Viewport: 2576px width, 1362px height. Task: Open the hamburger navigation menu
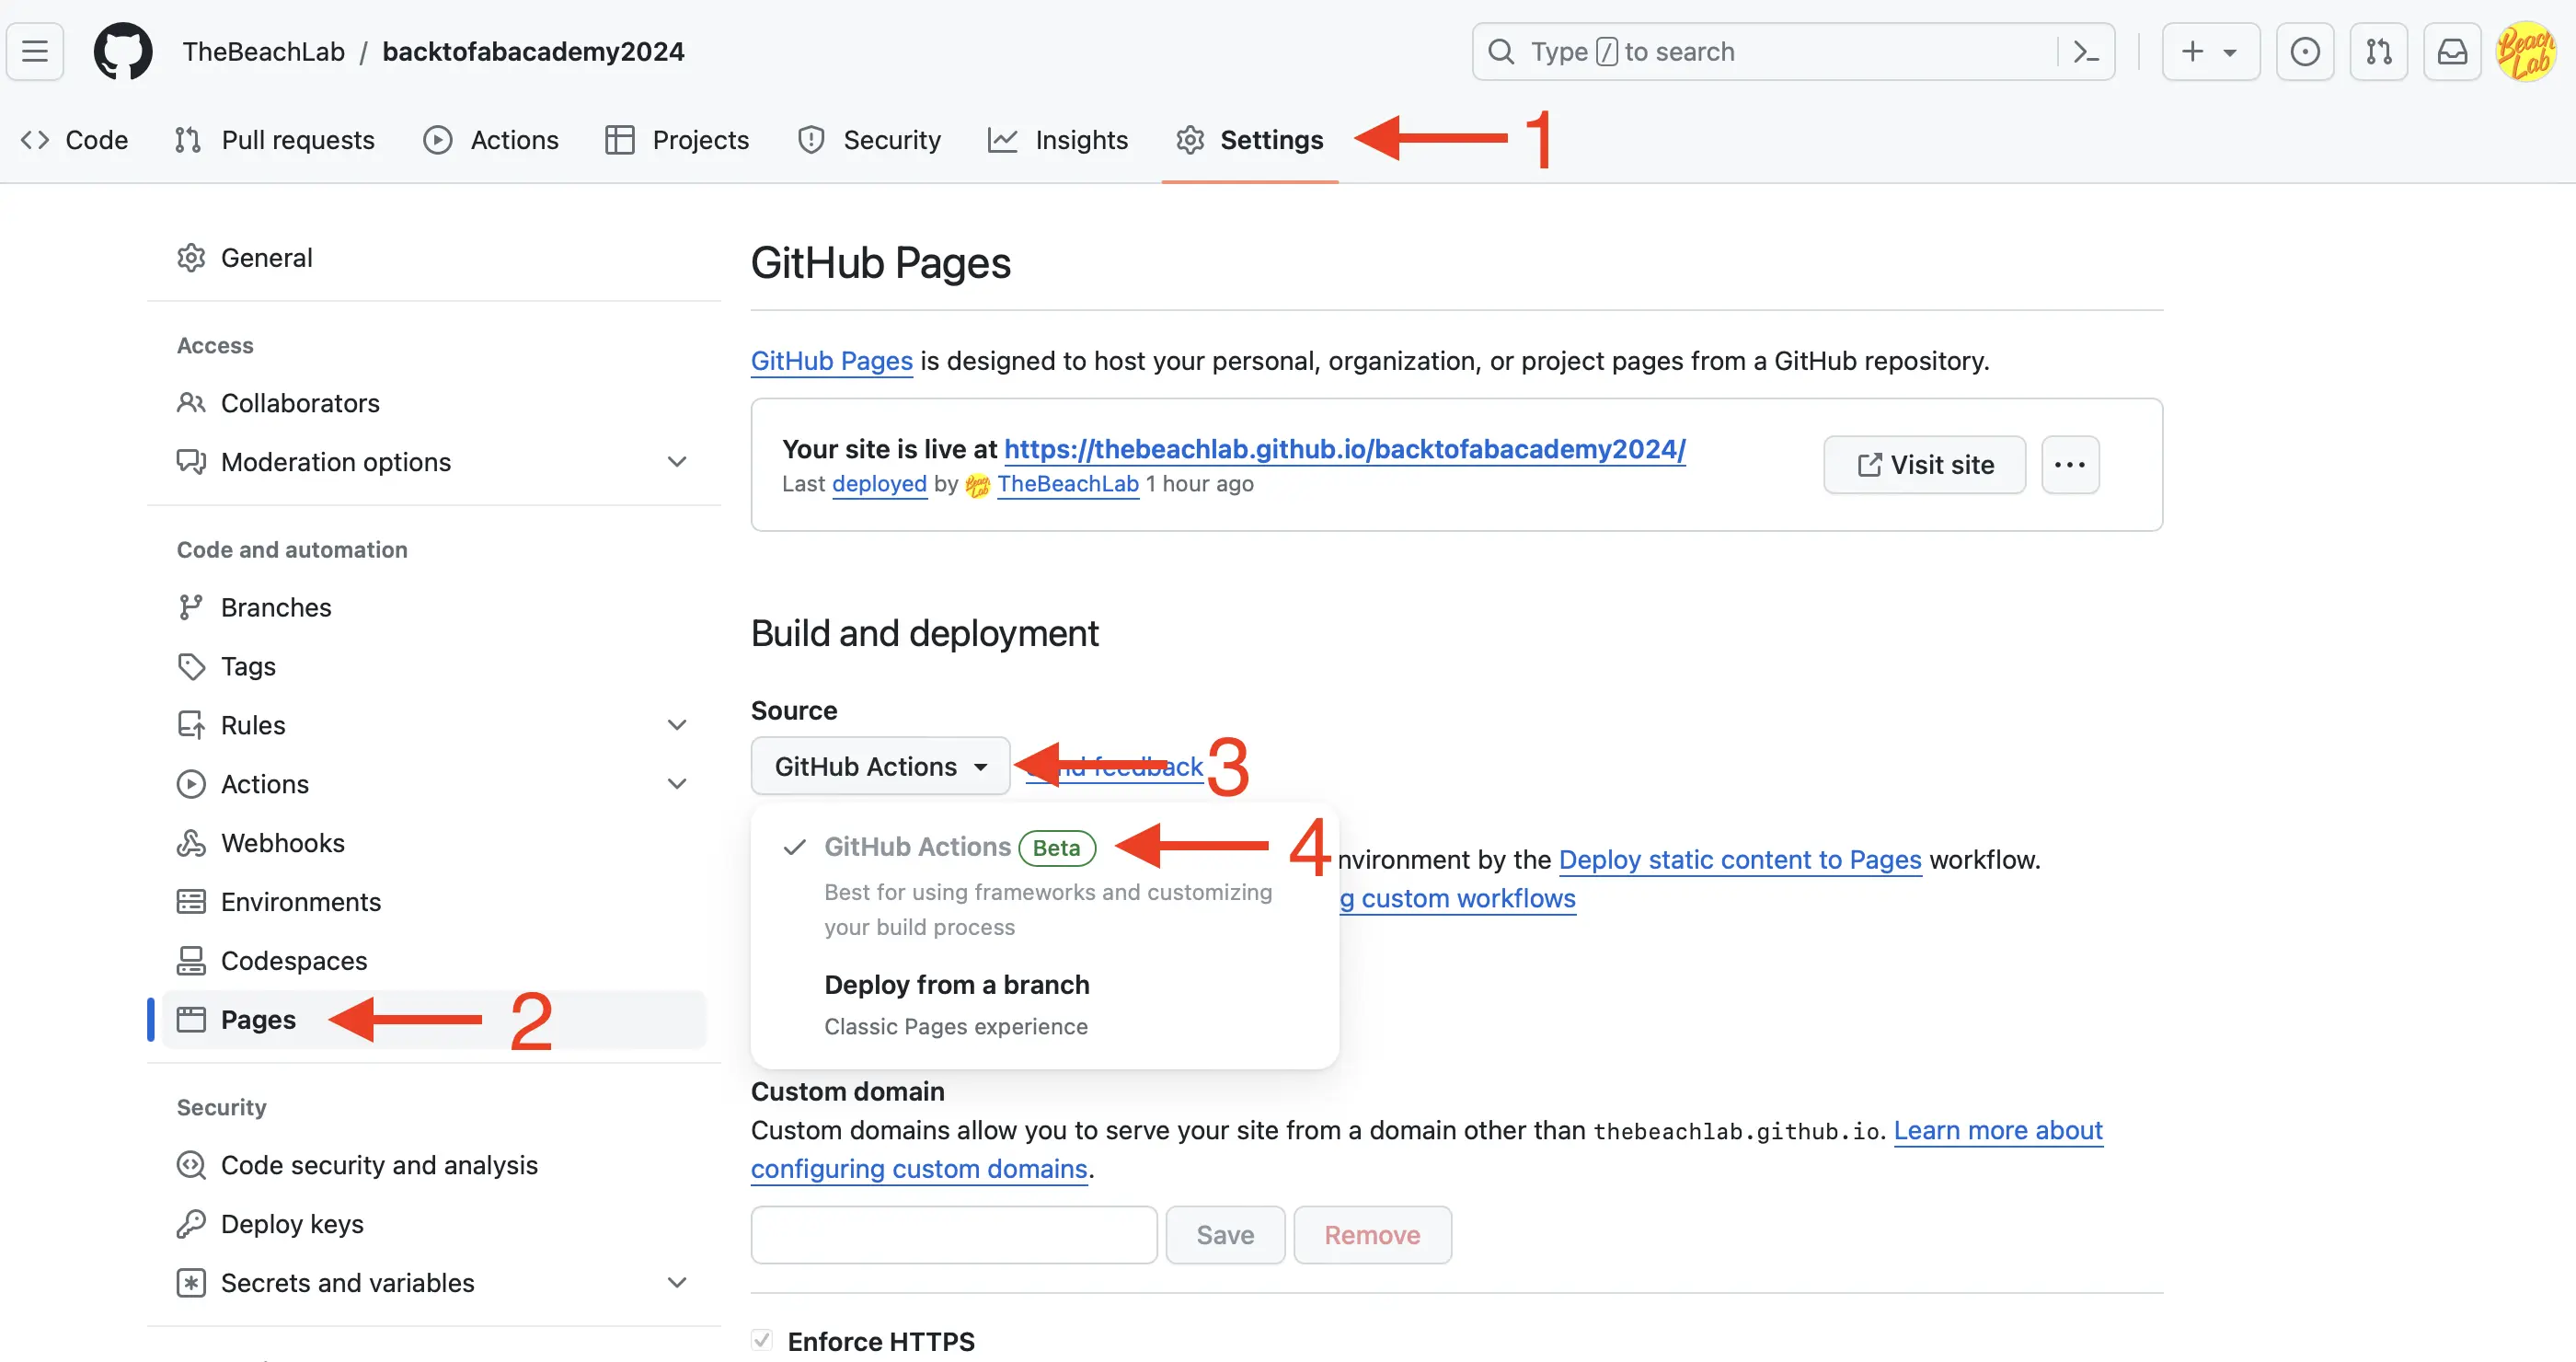(x=35, y=51)
